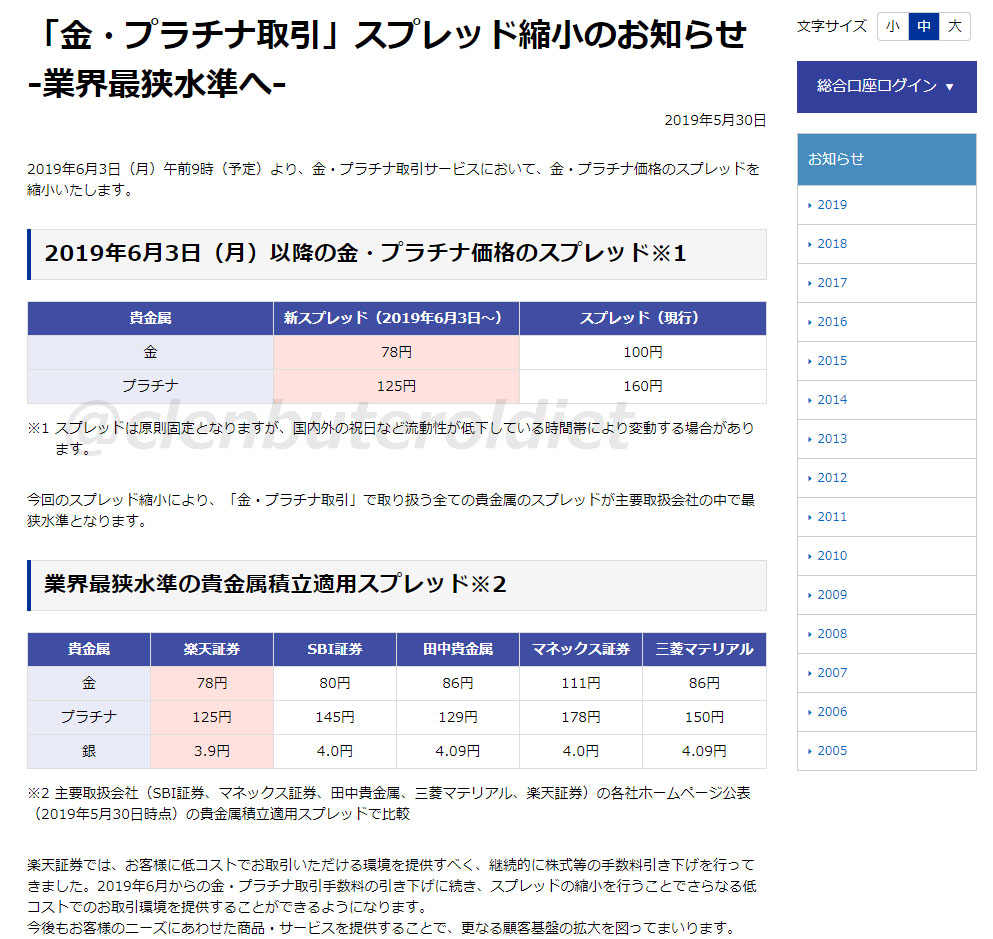Click the date 2019年5月30日
The image size is (993, 939).
point(715,120)
